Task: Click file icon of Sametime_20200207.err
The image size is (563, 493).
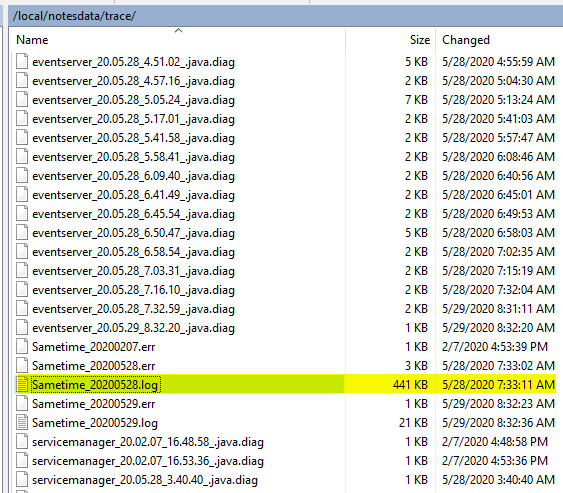Action: [22, 347]
